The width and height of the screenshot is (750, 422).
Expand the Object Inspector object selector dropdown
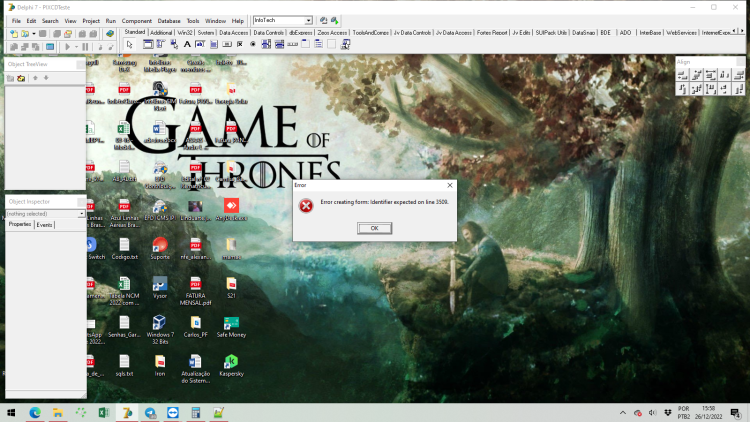(x=81, y=214)
